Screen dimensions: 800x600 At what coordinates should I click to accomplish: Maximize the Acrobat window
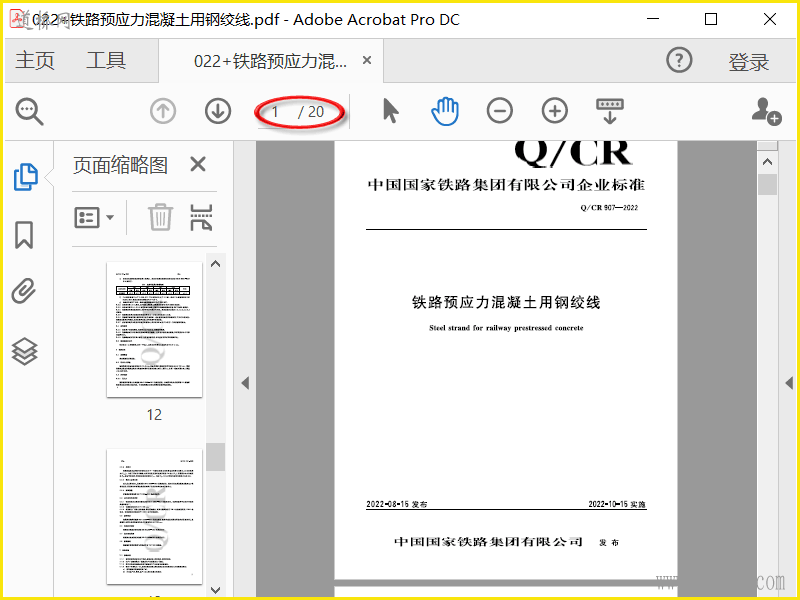(x=711, y=19)
